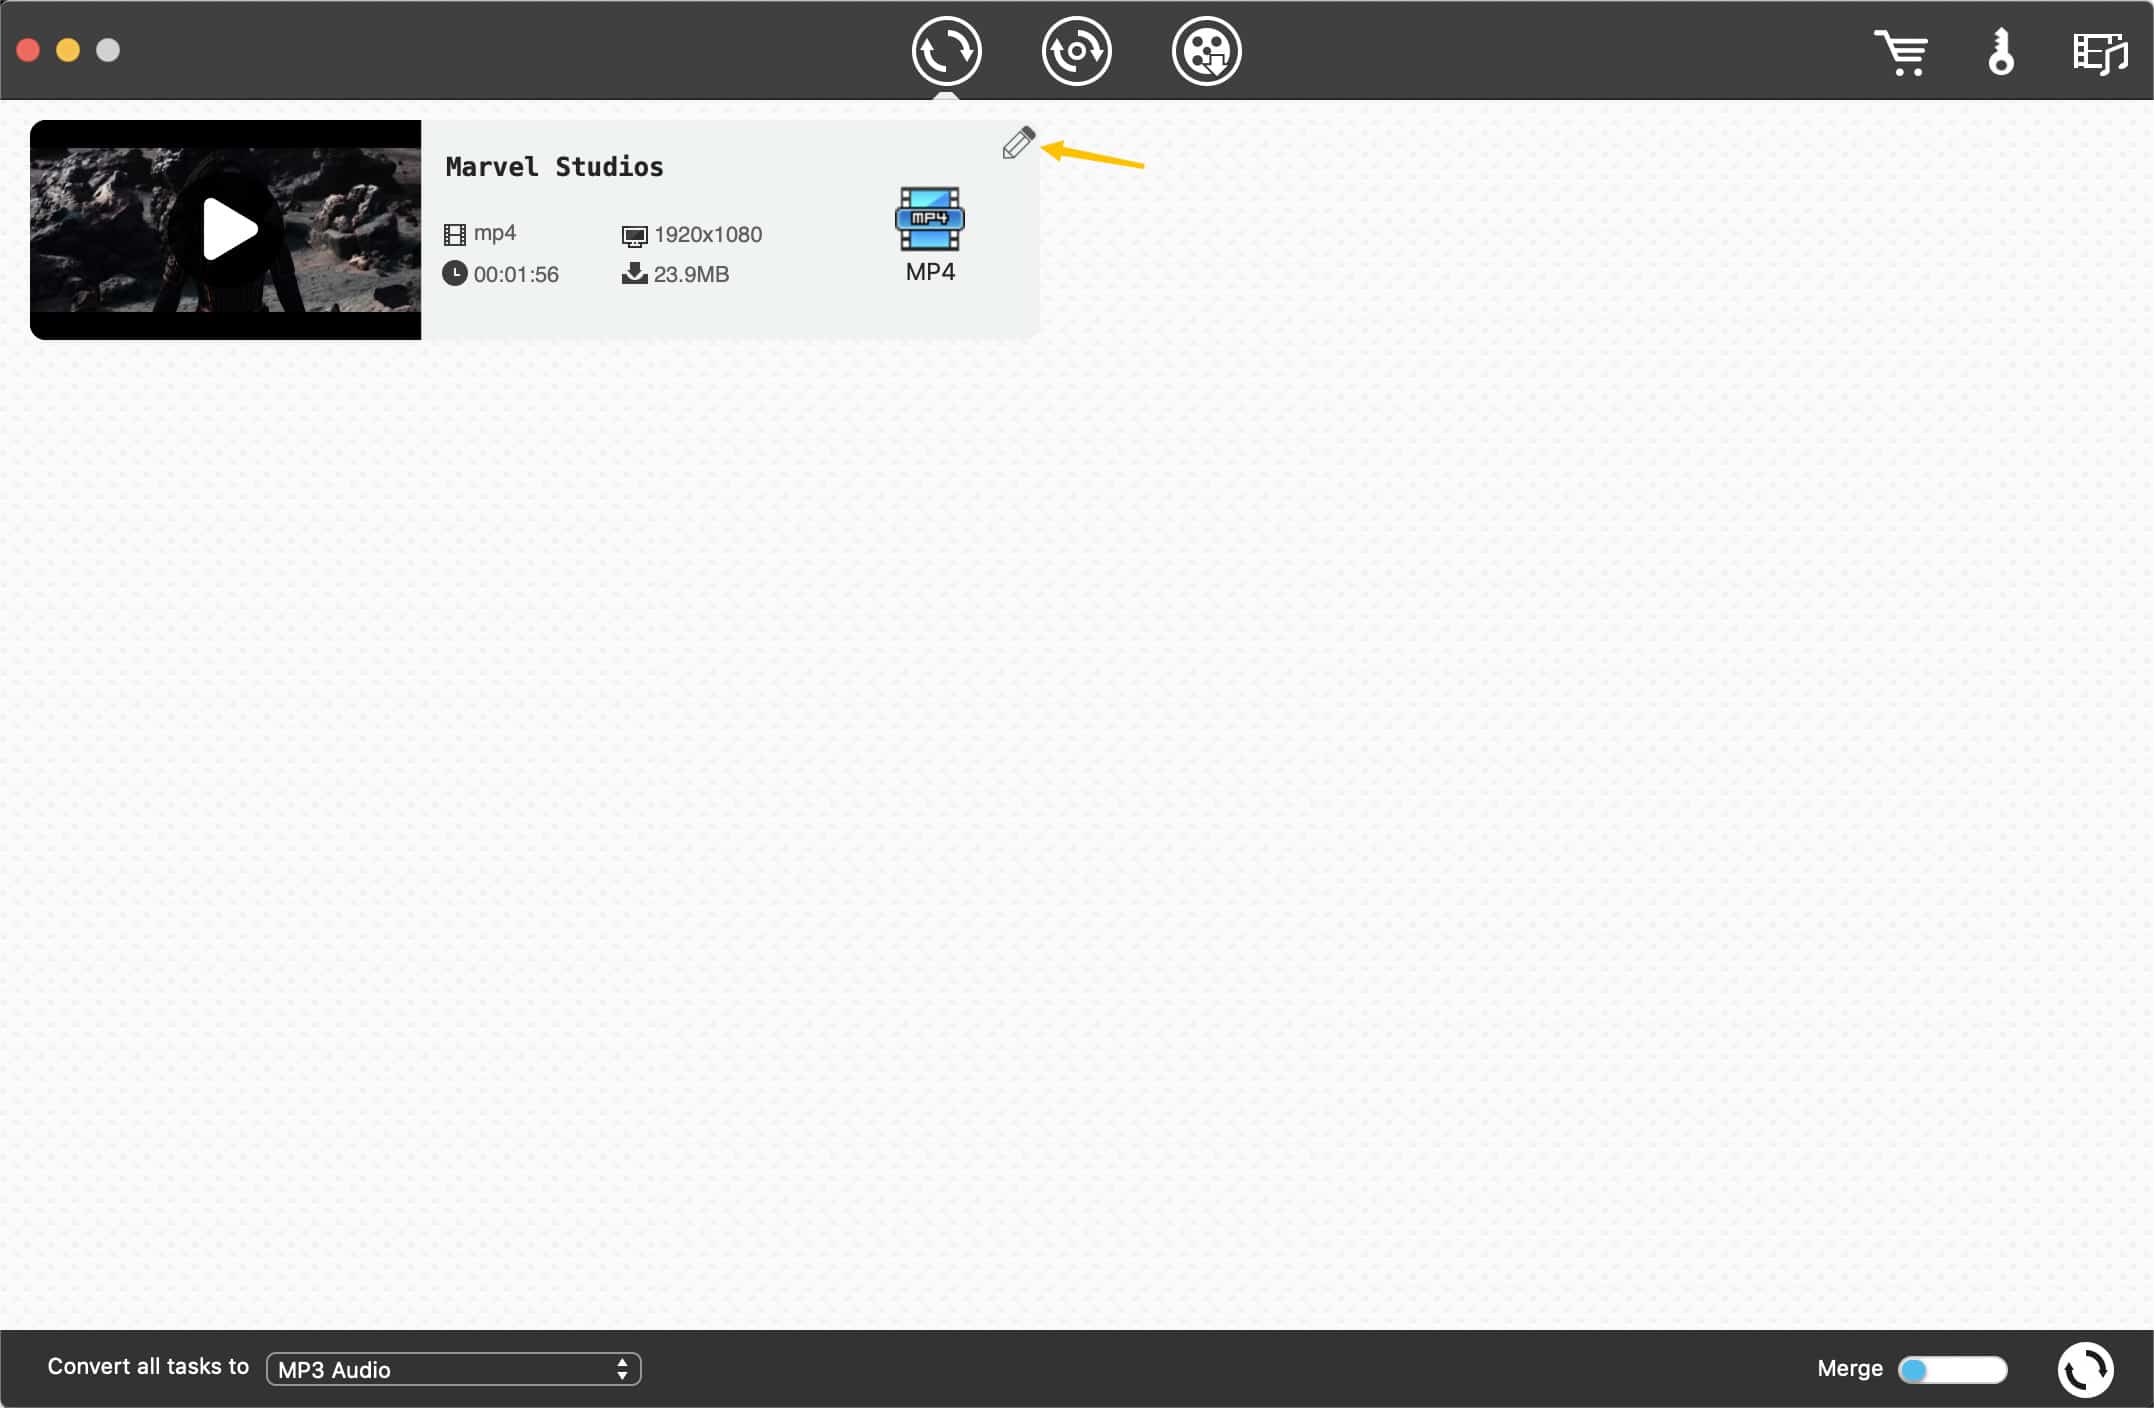Screen dimensions: 2154x1408
Task: Click the file size download icon
Action: [x=634, y=274]
